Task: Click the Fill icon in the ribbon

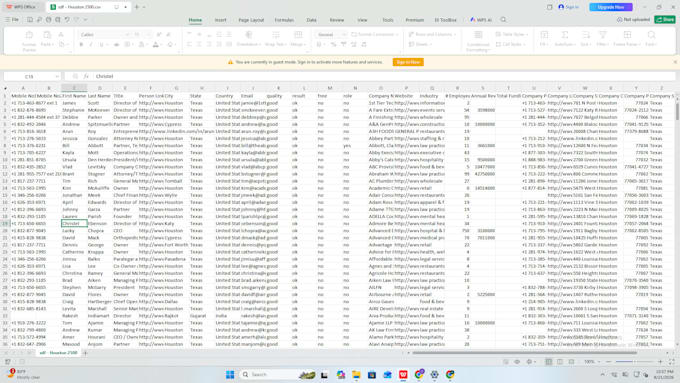Action: tap(544, 35)
